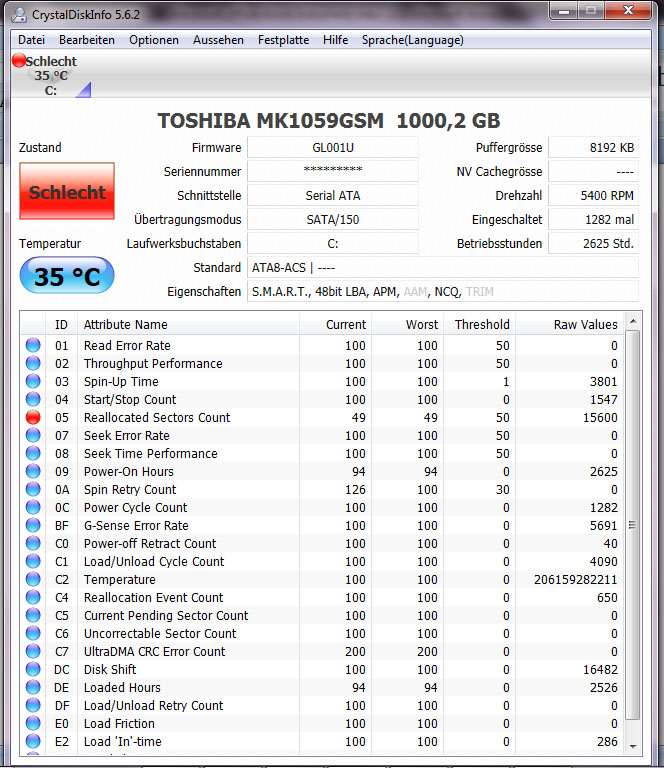
Task: Click the scroll down arrow of attribute list
Action: 633,747
